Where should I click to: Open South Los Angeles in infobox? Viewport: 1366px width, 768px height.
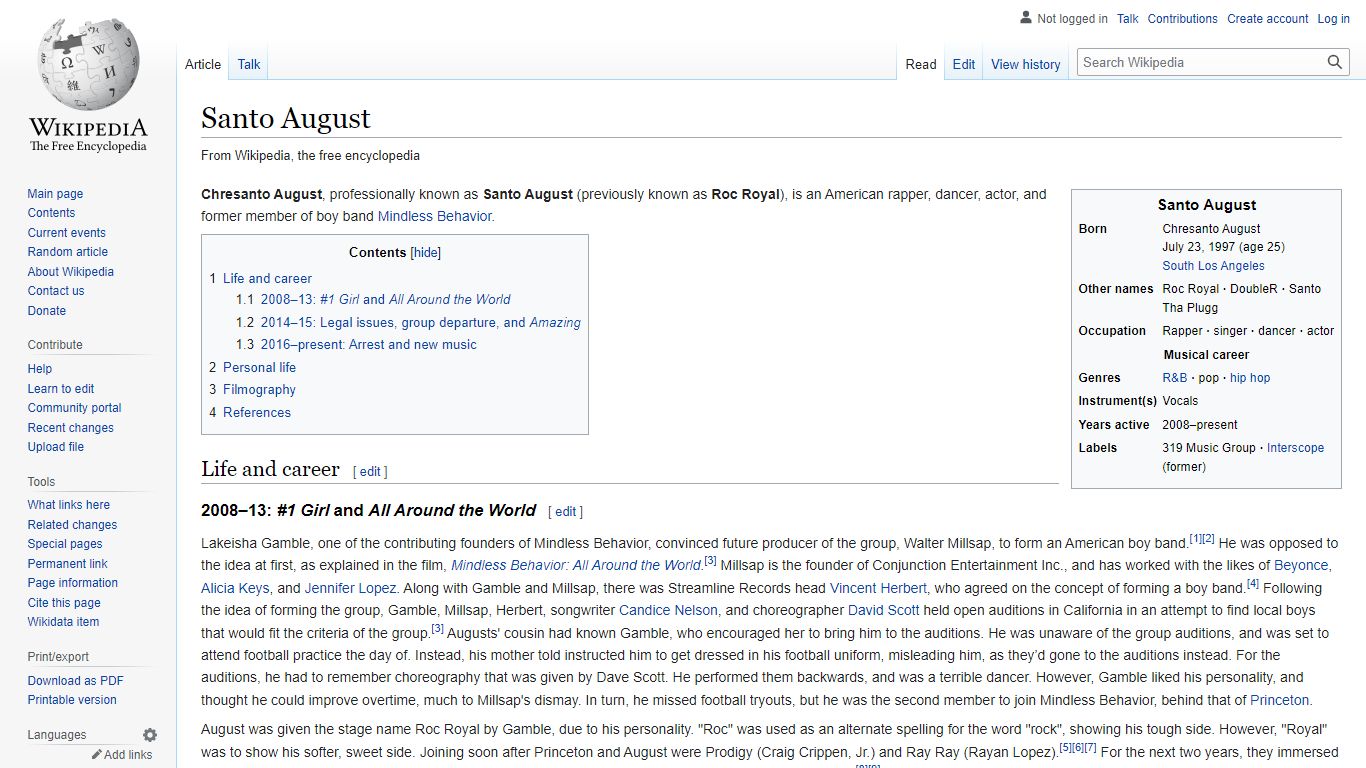click(1213, 266)
